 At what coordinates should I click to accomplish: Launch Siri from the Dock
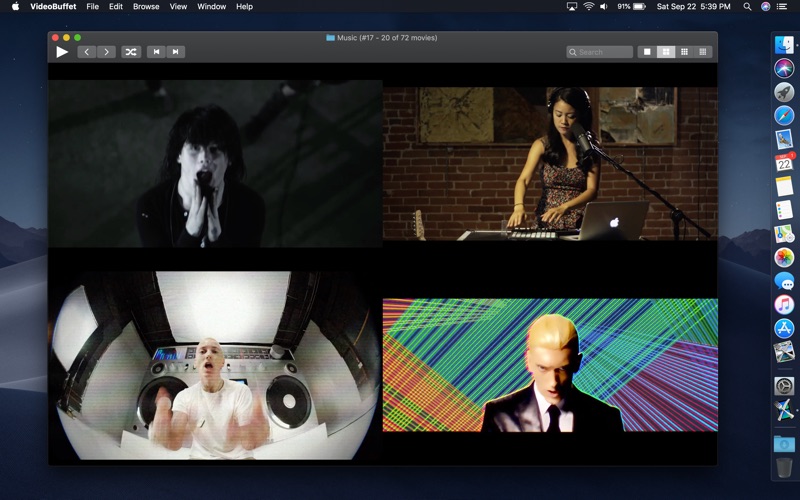tap(784, 68)
